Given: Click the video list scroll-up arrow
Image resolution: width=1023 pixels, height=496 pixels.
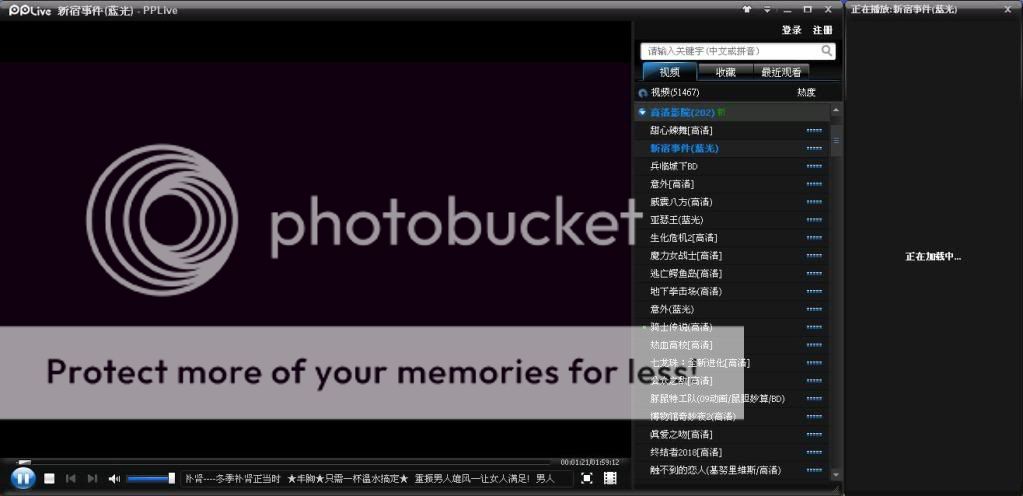Looking at the screenshot, I should coord(835,112).
